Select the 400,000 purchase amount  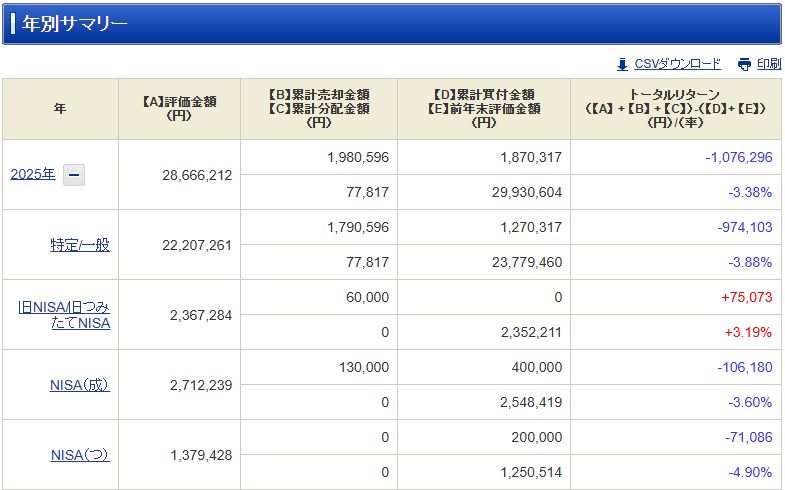(x=537, y=367)
